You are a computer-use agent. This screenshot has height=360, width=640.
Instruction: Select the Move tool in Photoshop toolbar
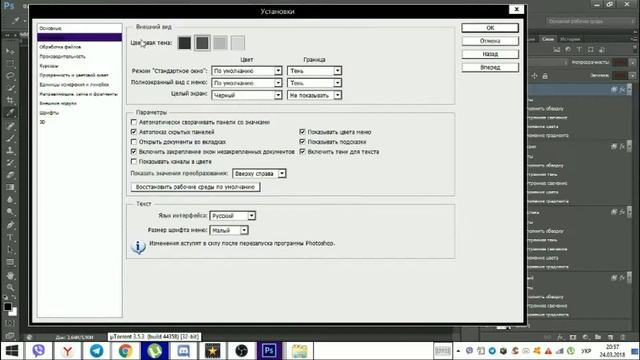point(10,51)
